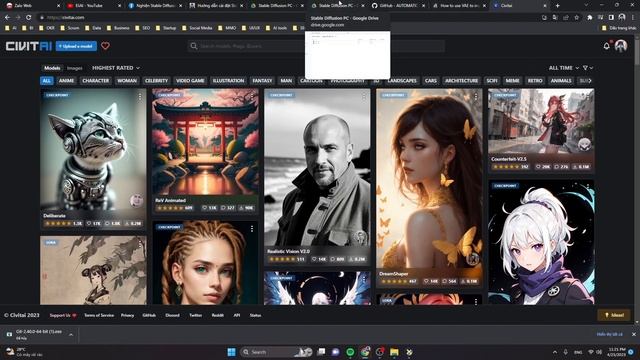Click the Civitai logo
The image size is (640, 360).
pyautogui.click(x=29, y=46)
